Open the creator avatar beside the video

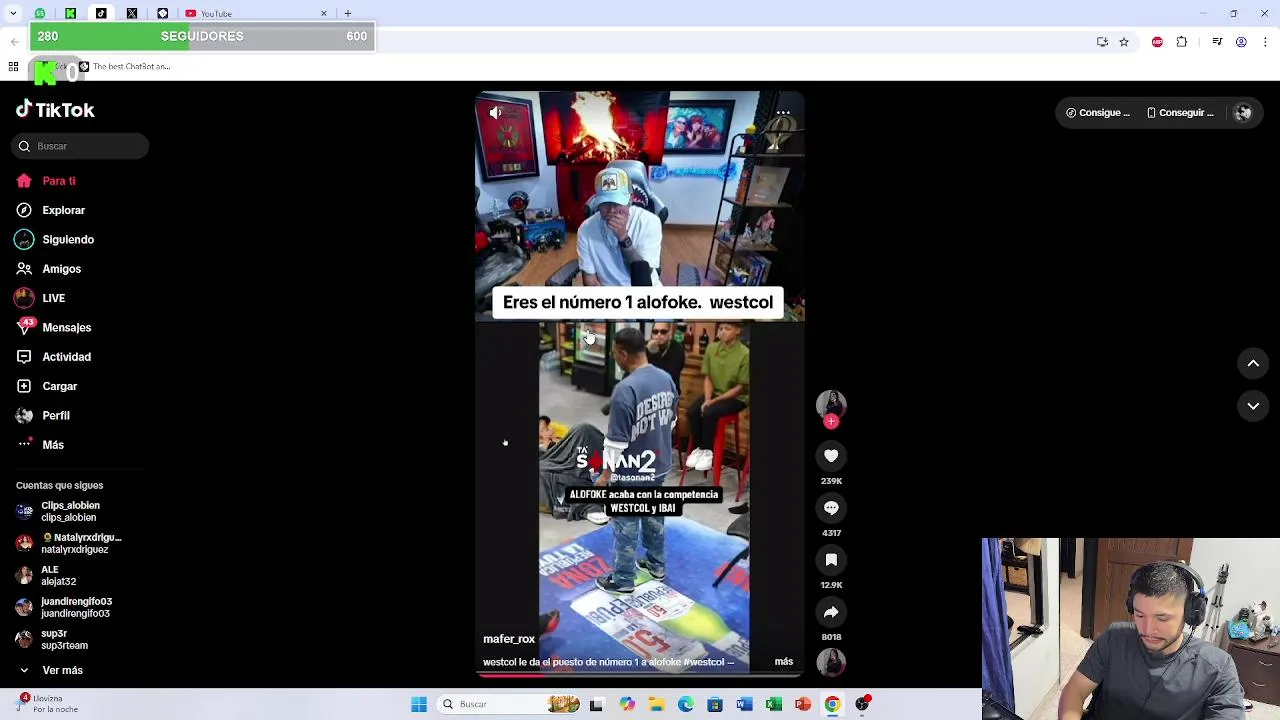(831, 404)
